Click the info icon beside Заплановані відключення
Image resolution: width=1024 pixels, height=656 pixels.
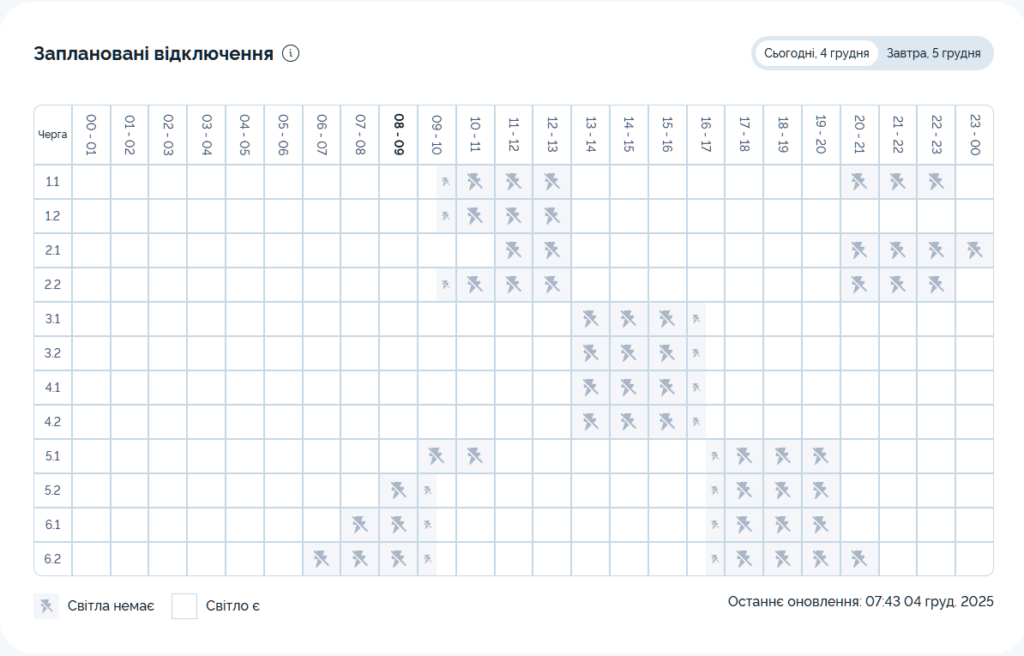click(x=291, y=53)
